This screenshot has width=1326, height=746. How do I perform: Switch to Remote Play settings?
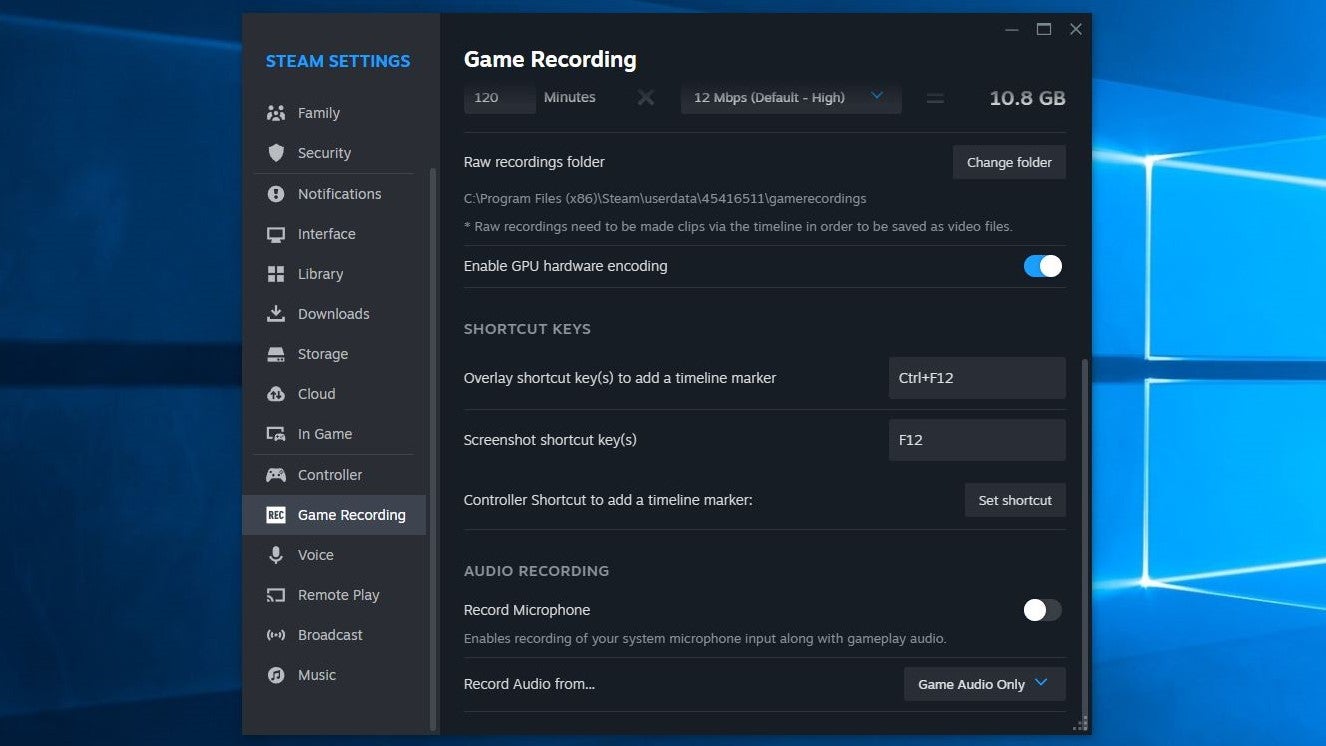tap(338, 595)
